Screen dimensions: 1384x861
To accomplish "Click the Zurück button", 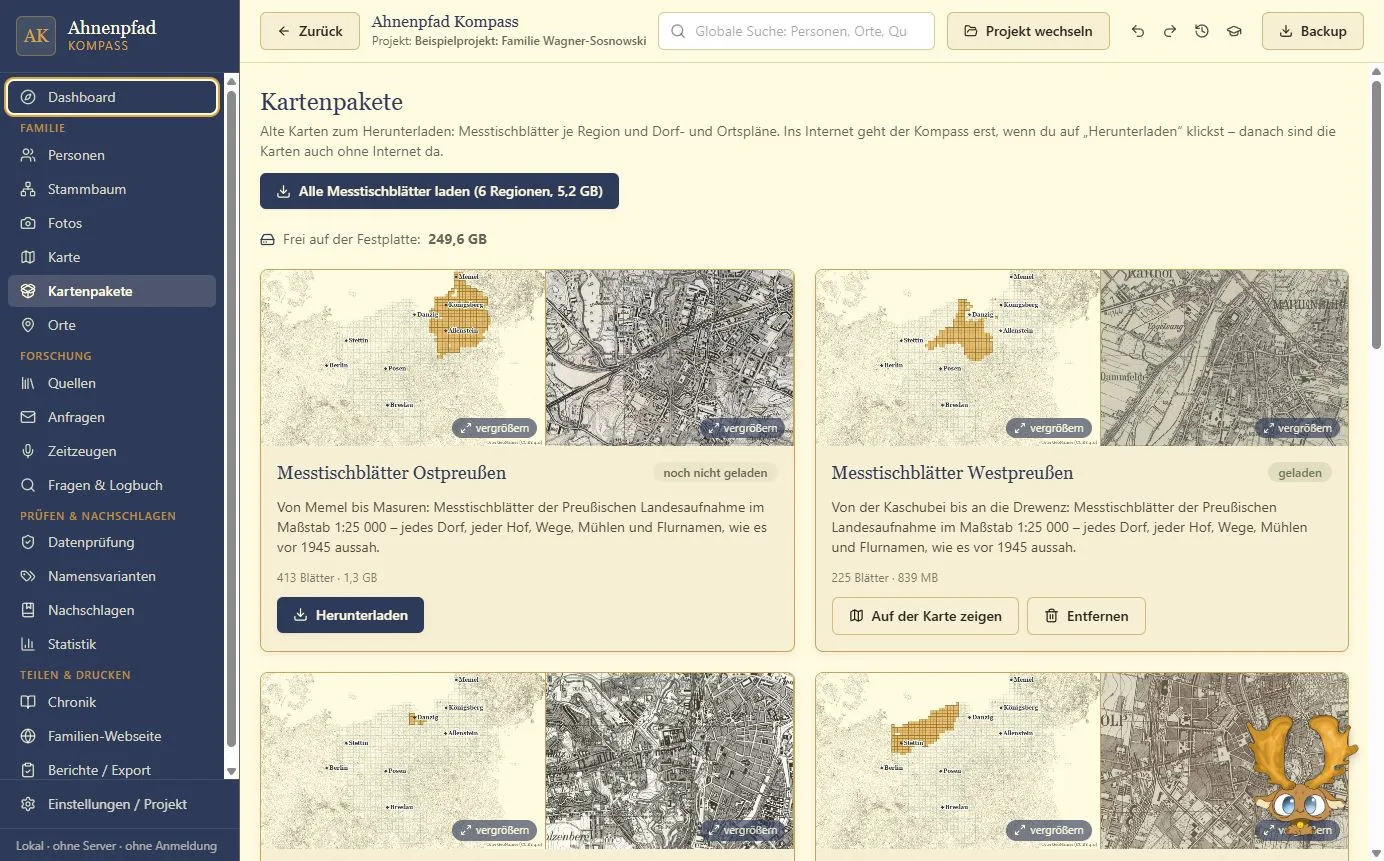I will (x=310, y=31).
